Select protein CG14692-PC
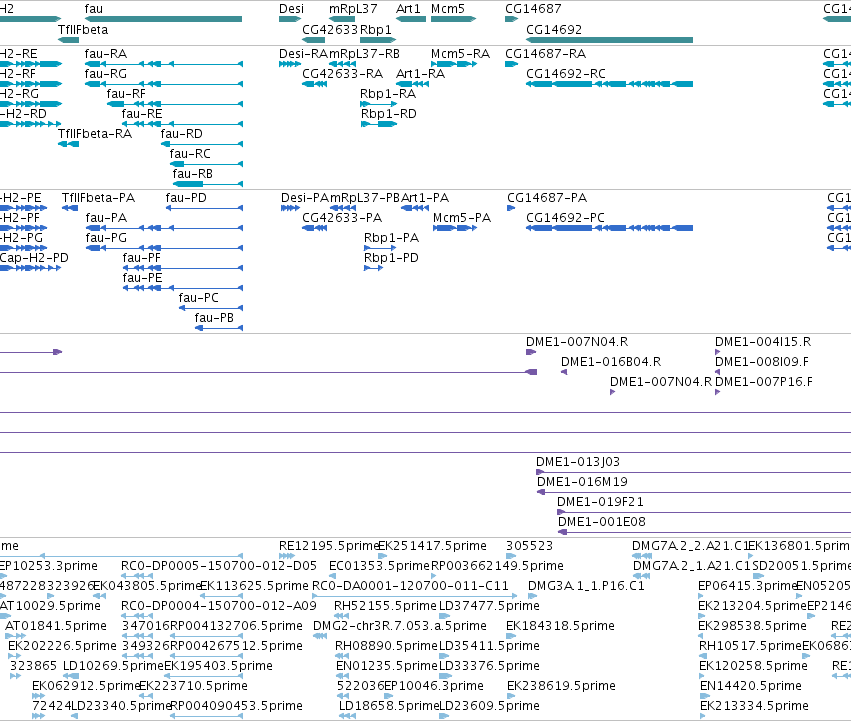This screenshot has height=721, width=851. coord(565,218)
